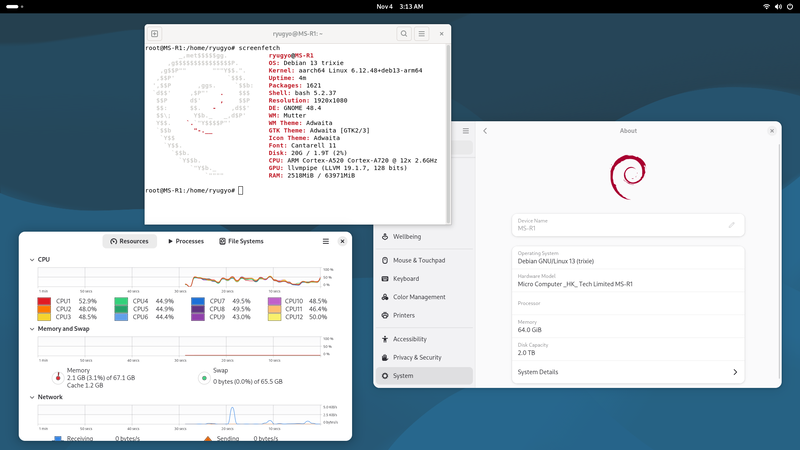Change the CPU5 dark green swatch
The image size is (800, 450).
[x=121, y=309]
